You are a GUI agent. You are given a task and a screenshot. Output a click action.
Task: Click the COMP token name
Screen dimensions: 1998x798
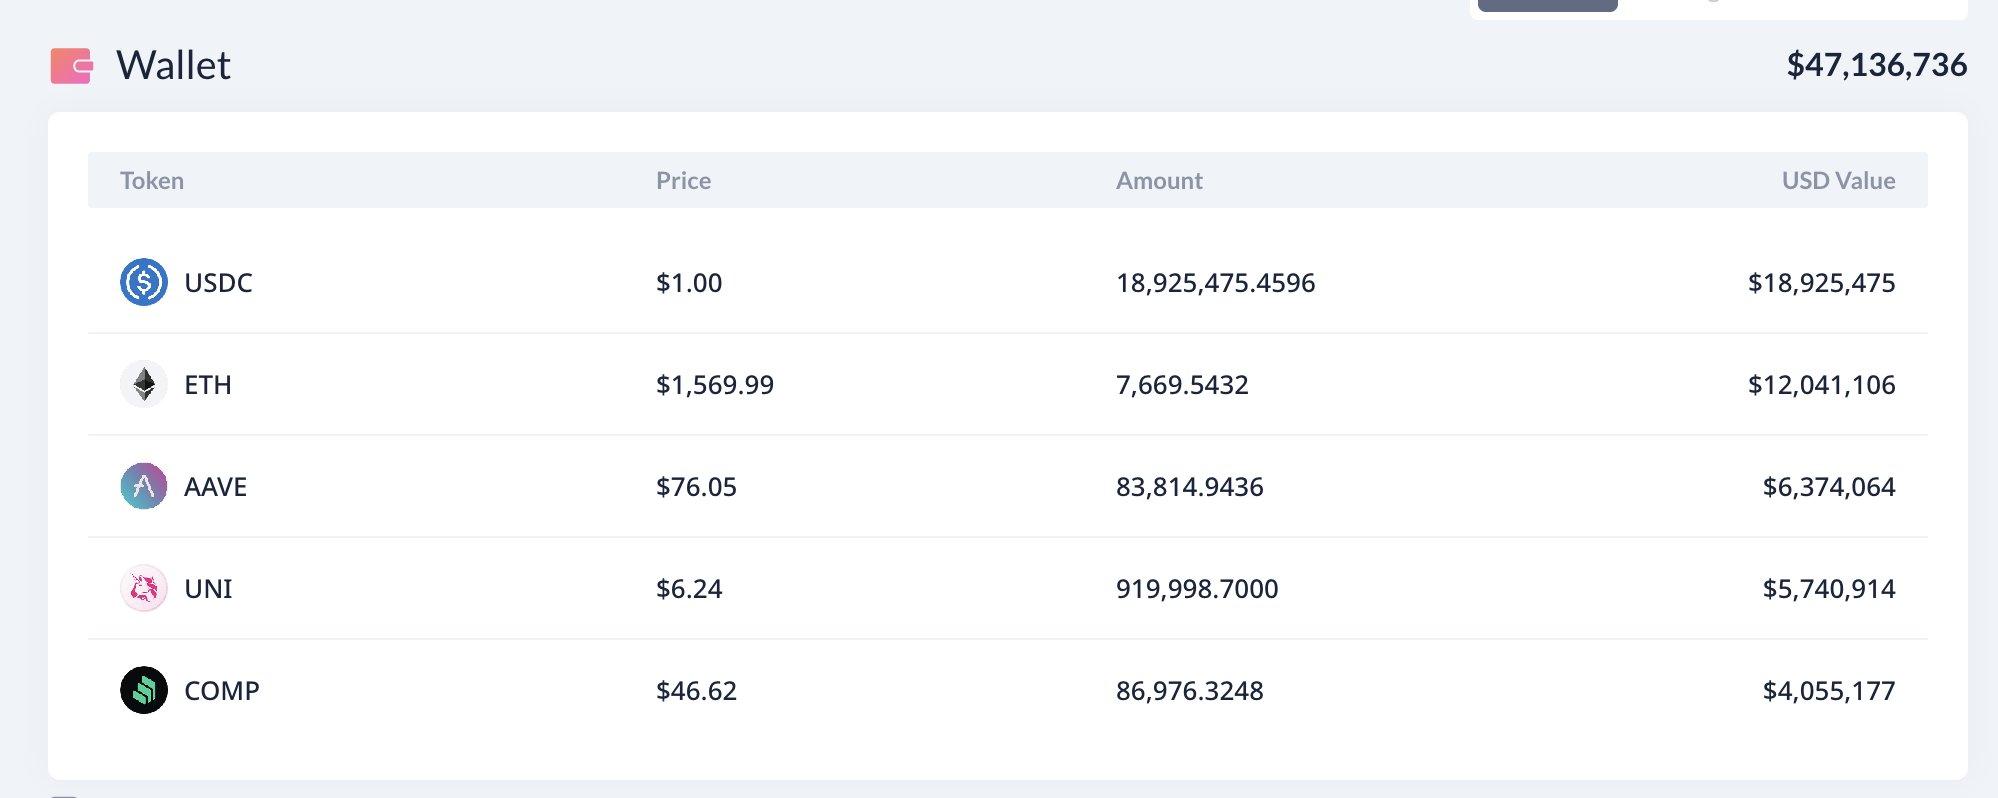pyautogui.click(x=222, y=691)
